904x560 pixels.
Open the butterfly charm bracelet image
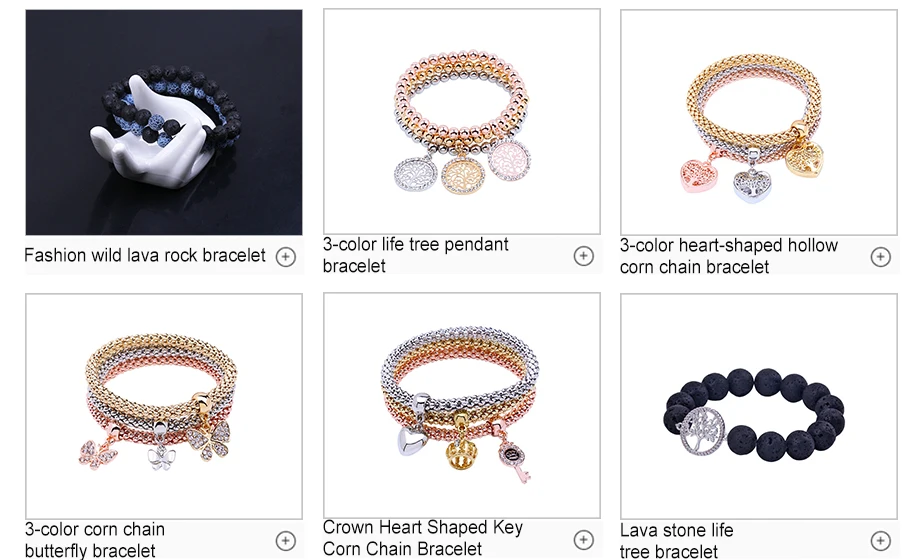pyautogui.click(x=164, y=406)
